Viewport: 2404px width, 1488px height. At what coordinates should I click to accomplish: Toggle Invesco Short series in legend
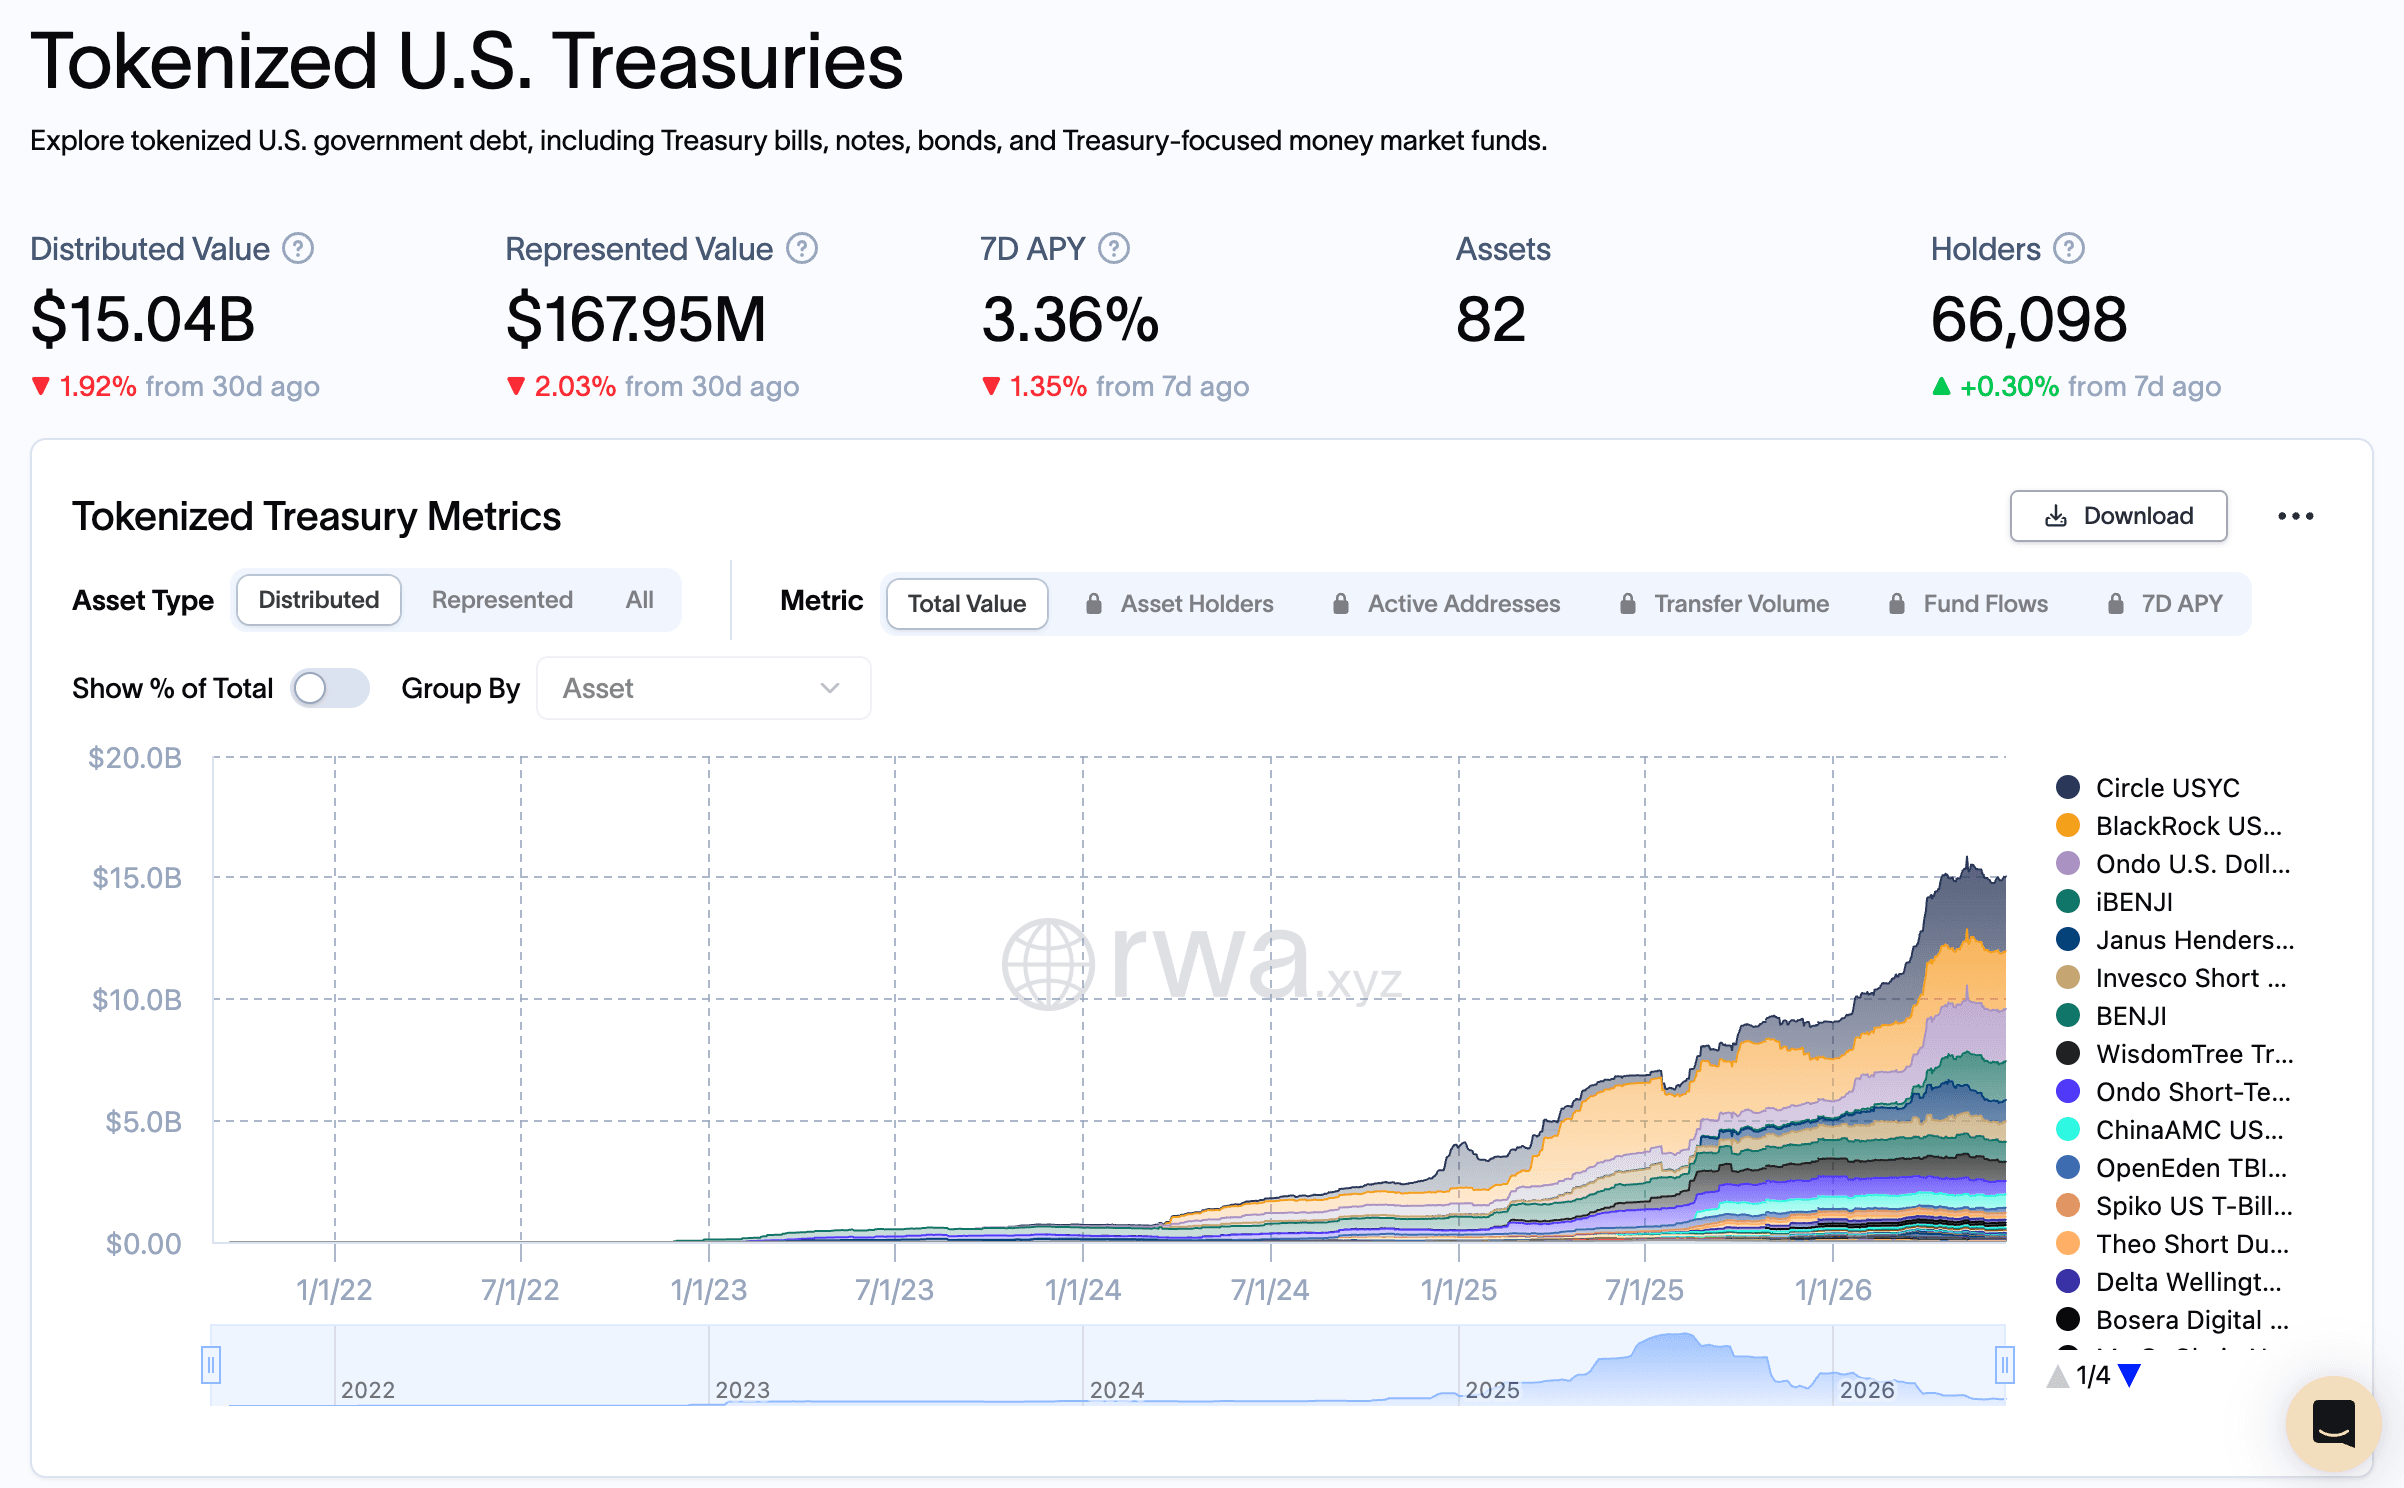click(x=2171, y=977)
